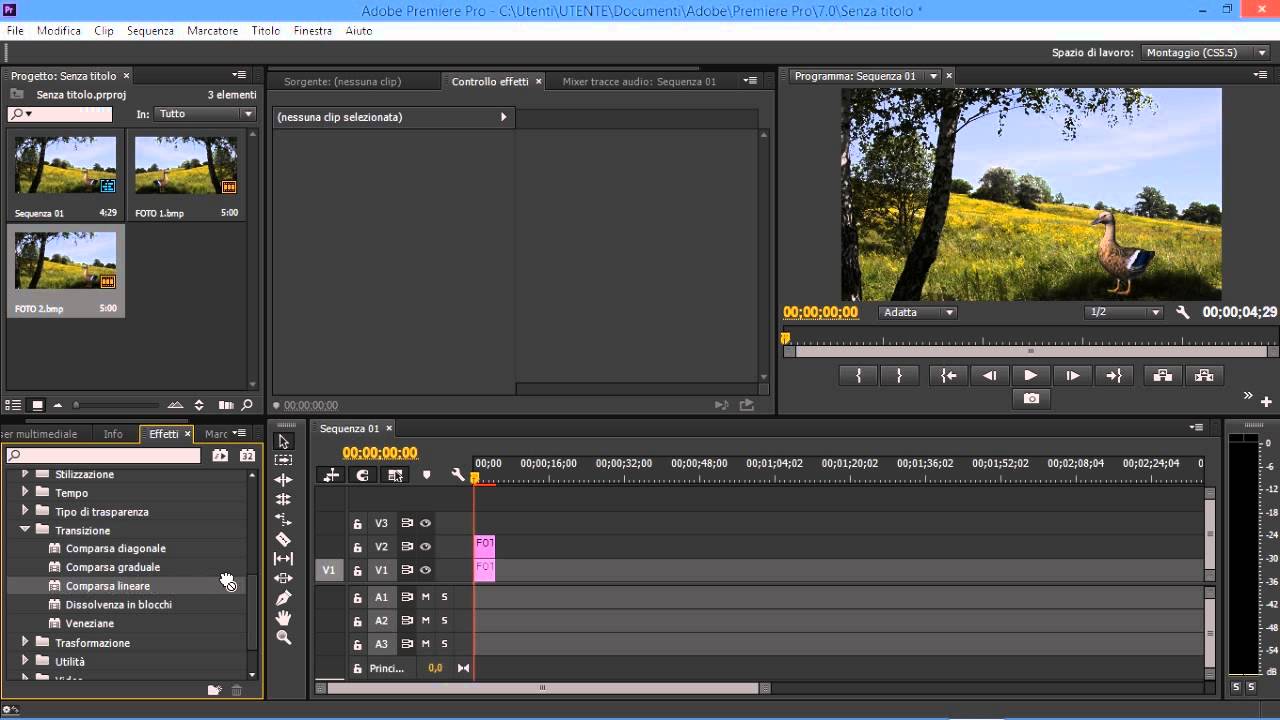The image size is (1280, 720).
Task: Select the Hand tool
Action: point(284,618)
